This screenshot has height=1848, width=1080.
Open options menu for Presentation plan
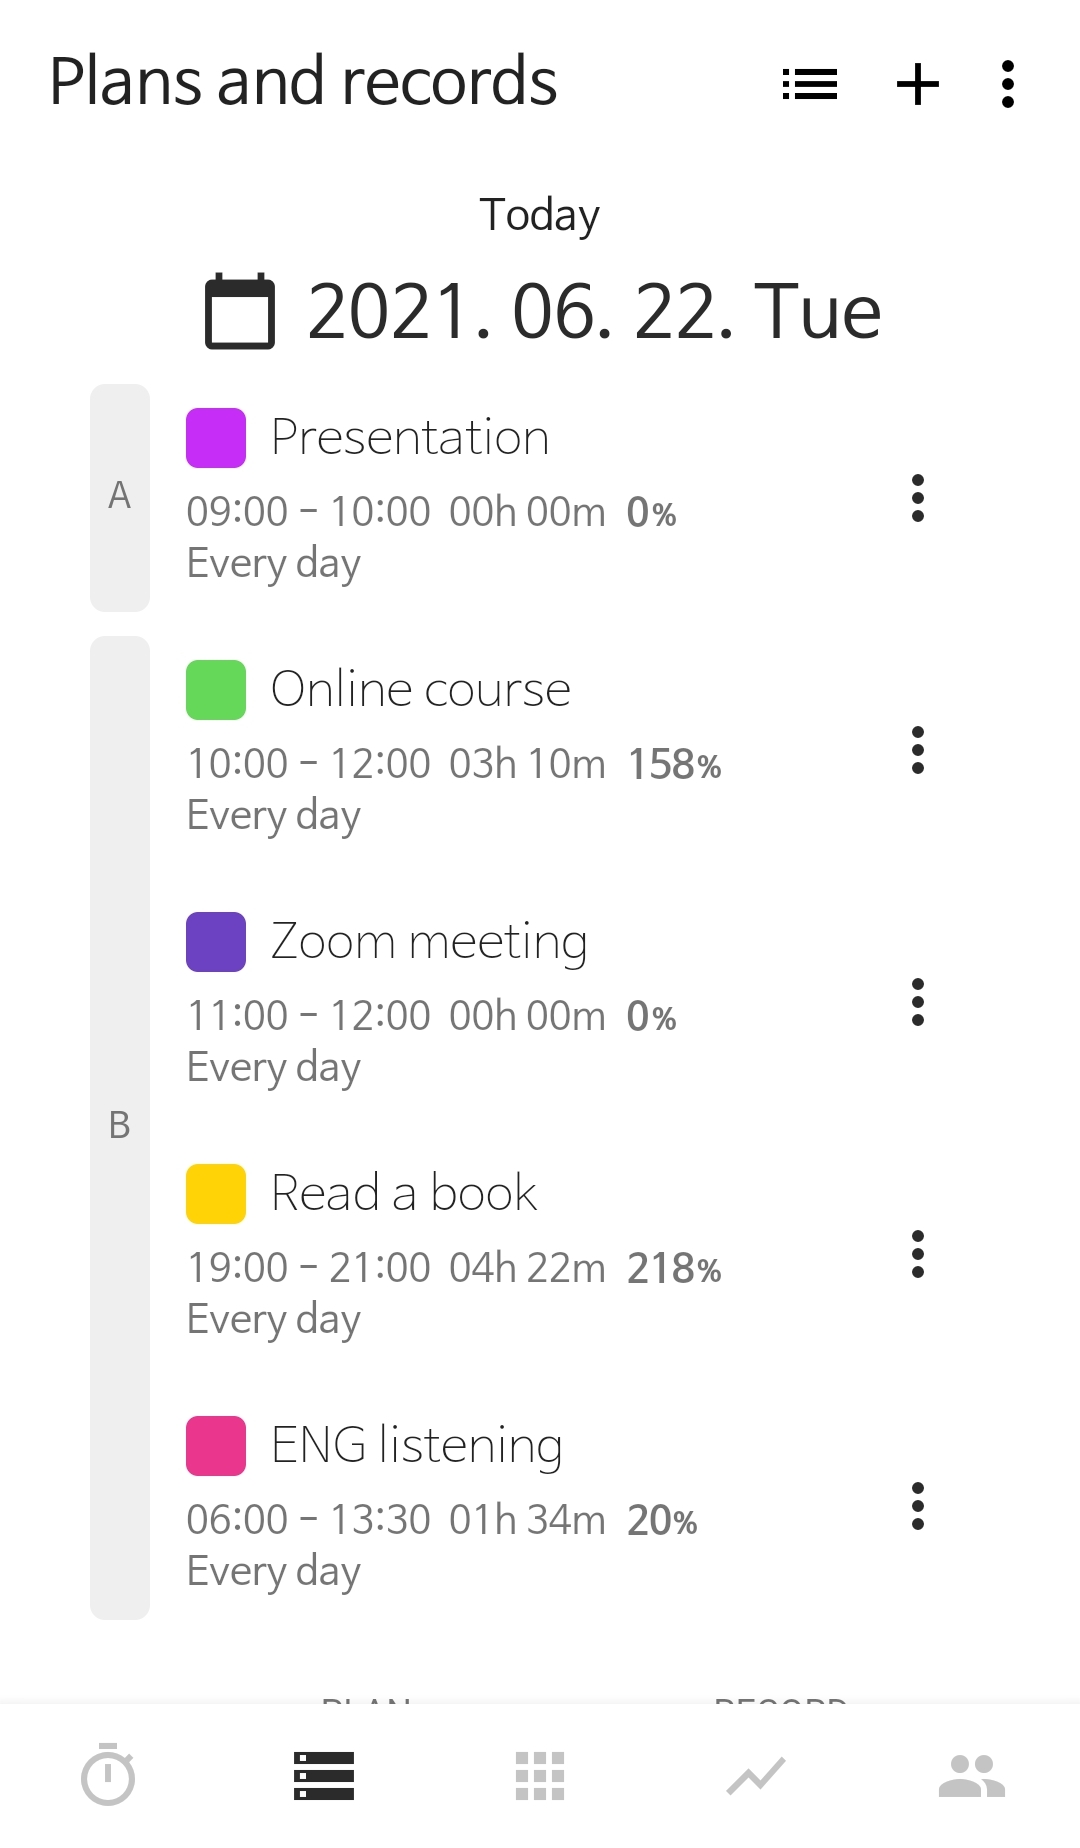(x=917, y=498)
